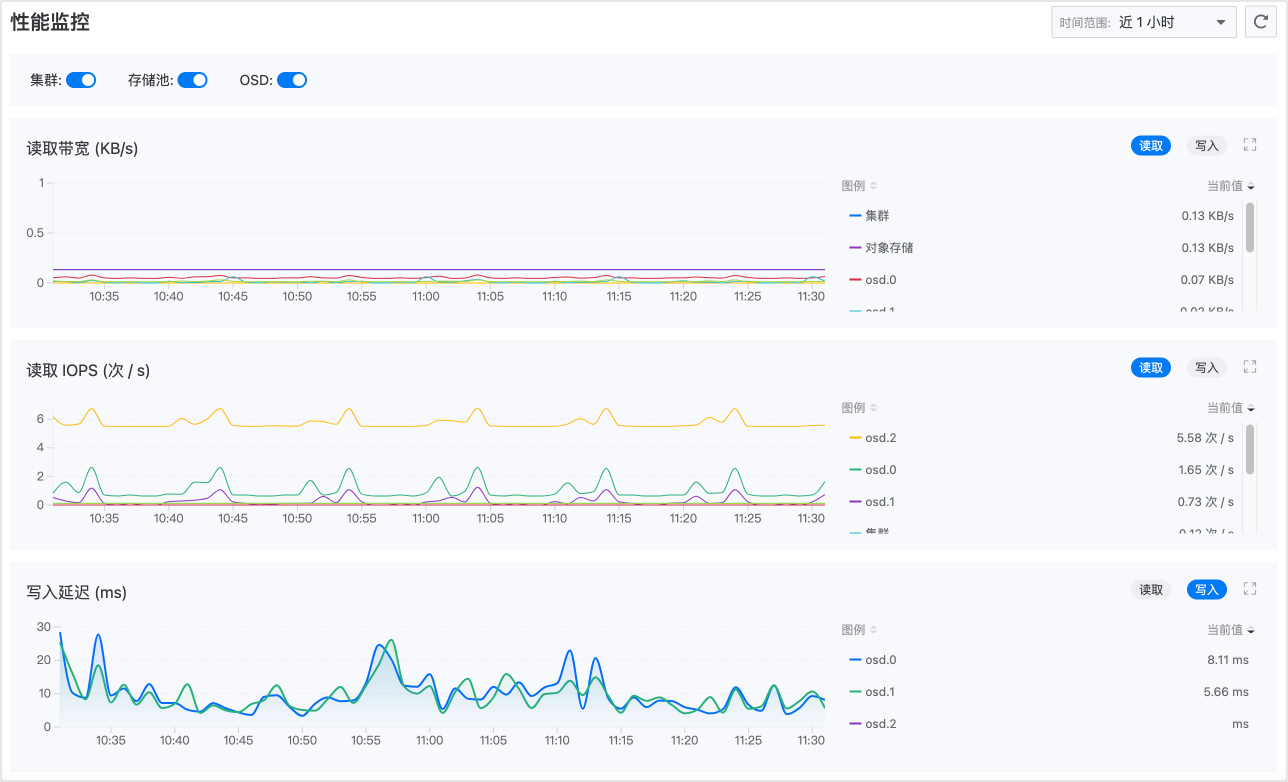1288x782 pixels.
Task: Switch the latency chart to 读取
Action: (x=1151, y=590)
